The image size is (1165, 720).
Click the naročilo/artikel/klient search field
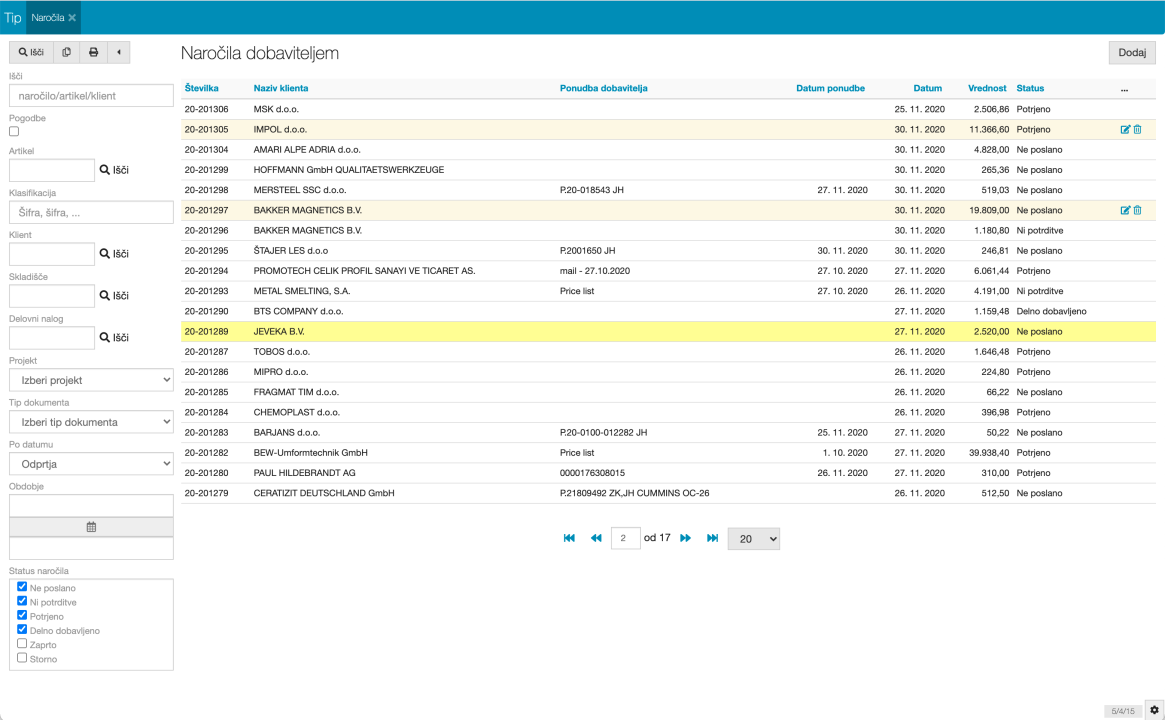[91, 95]
